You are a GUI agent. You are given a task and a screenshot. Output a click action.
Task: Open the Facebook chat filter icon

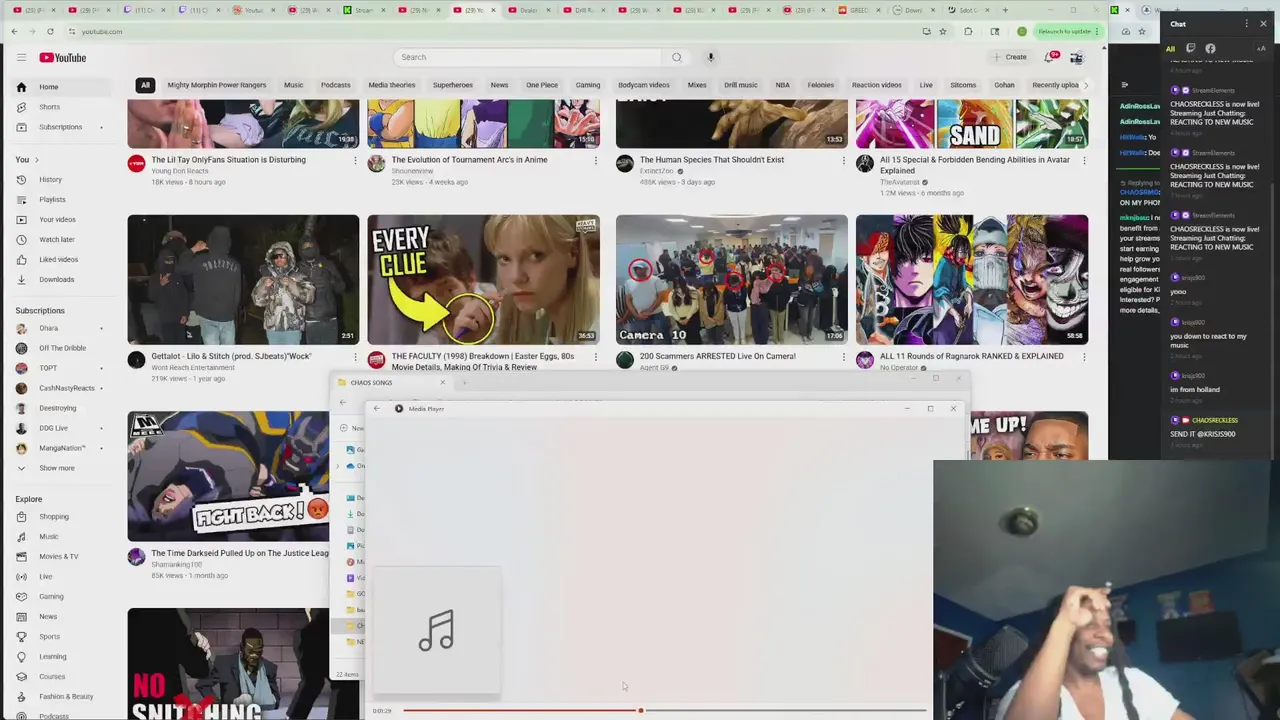(x=1210, y=48)
